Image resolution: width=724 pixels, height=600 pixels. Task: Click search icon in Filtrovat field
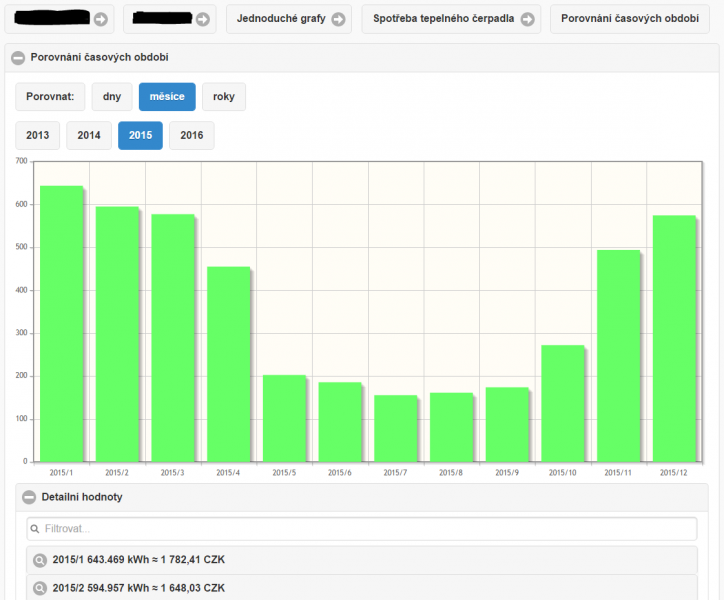pos(35,529)
